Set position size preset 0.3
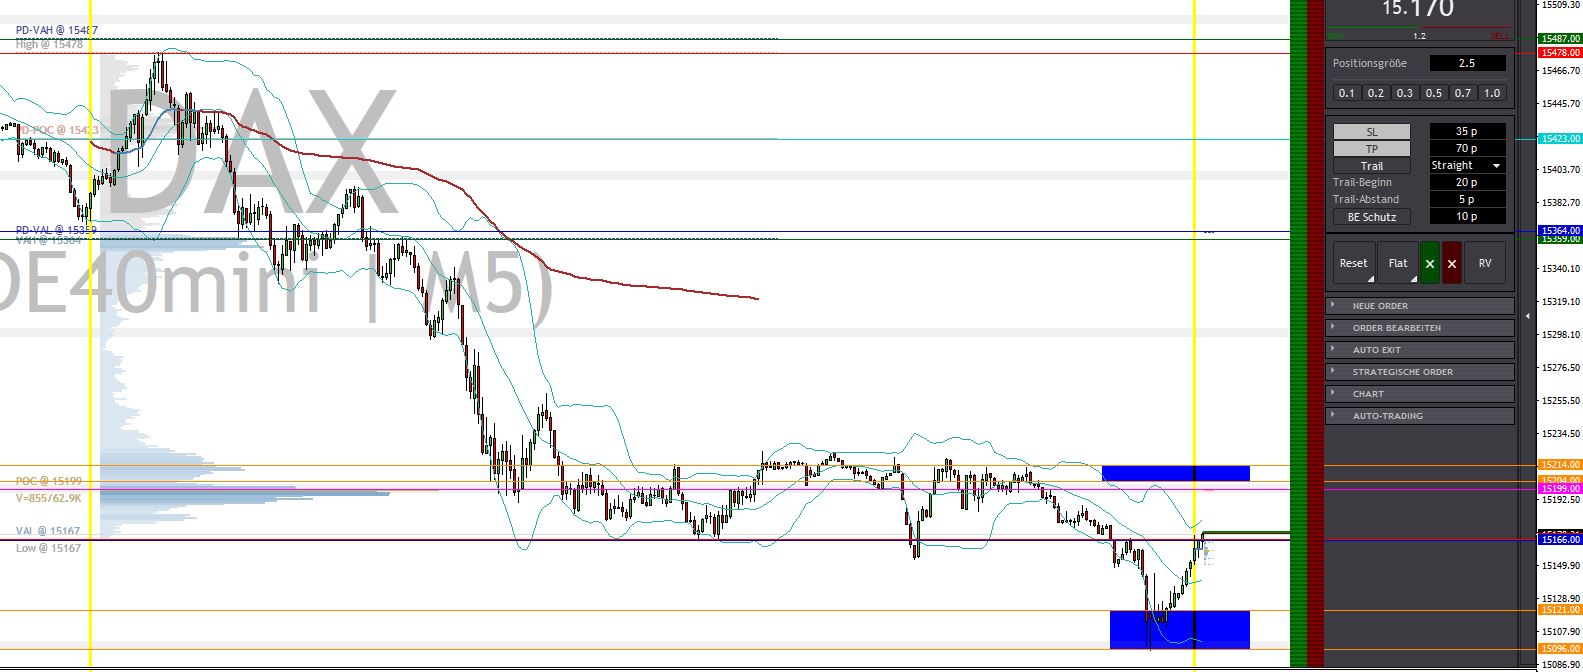This screenshot has height=672, width=1583. coord(1405,93)
